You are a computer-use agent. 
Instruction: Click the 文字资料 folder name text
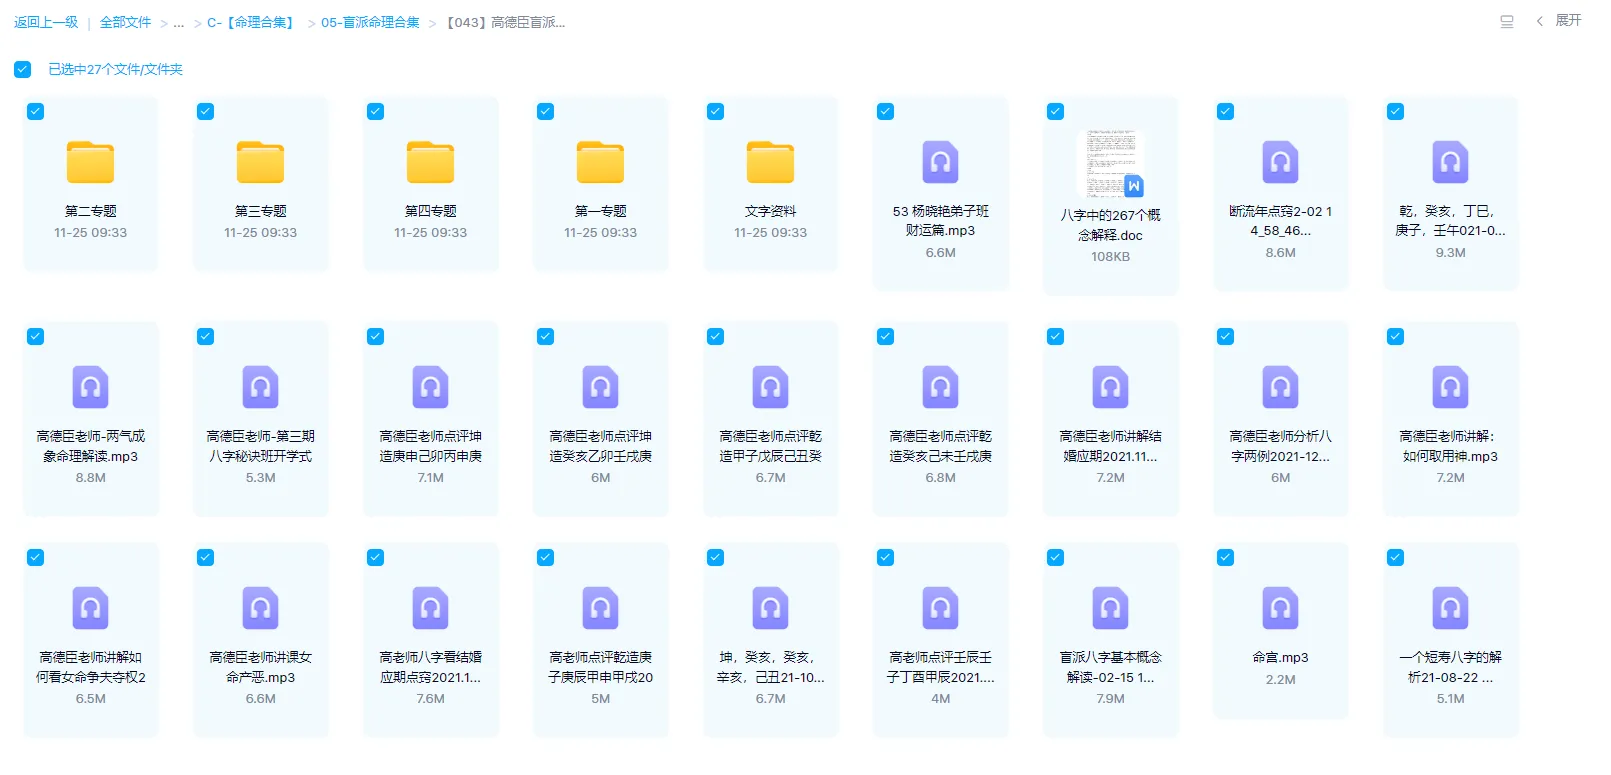[771, 211]
